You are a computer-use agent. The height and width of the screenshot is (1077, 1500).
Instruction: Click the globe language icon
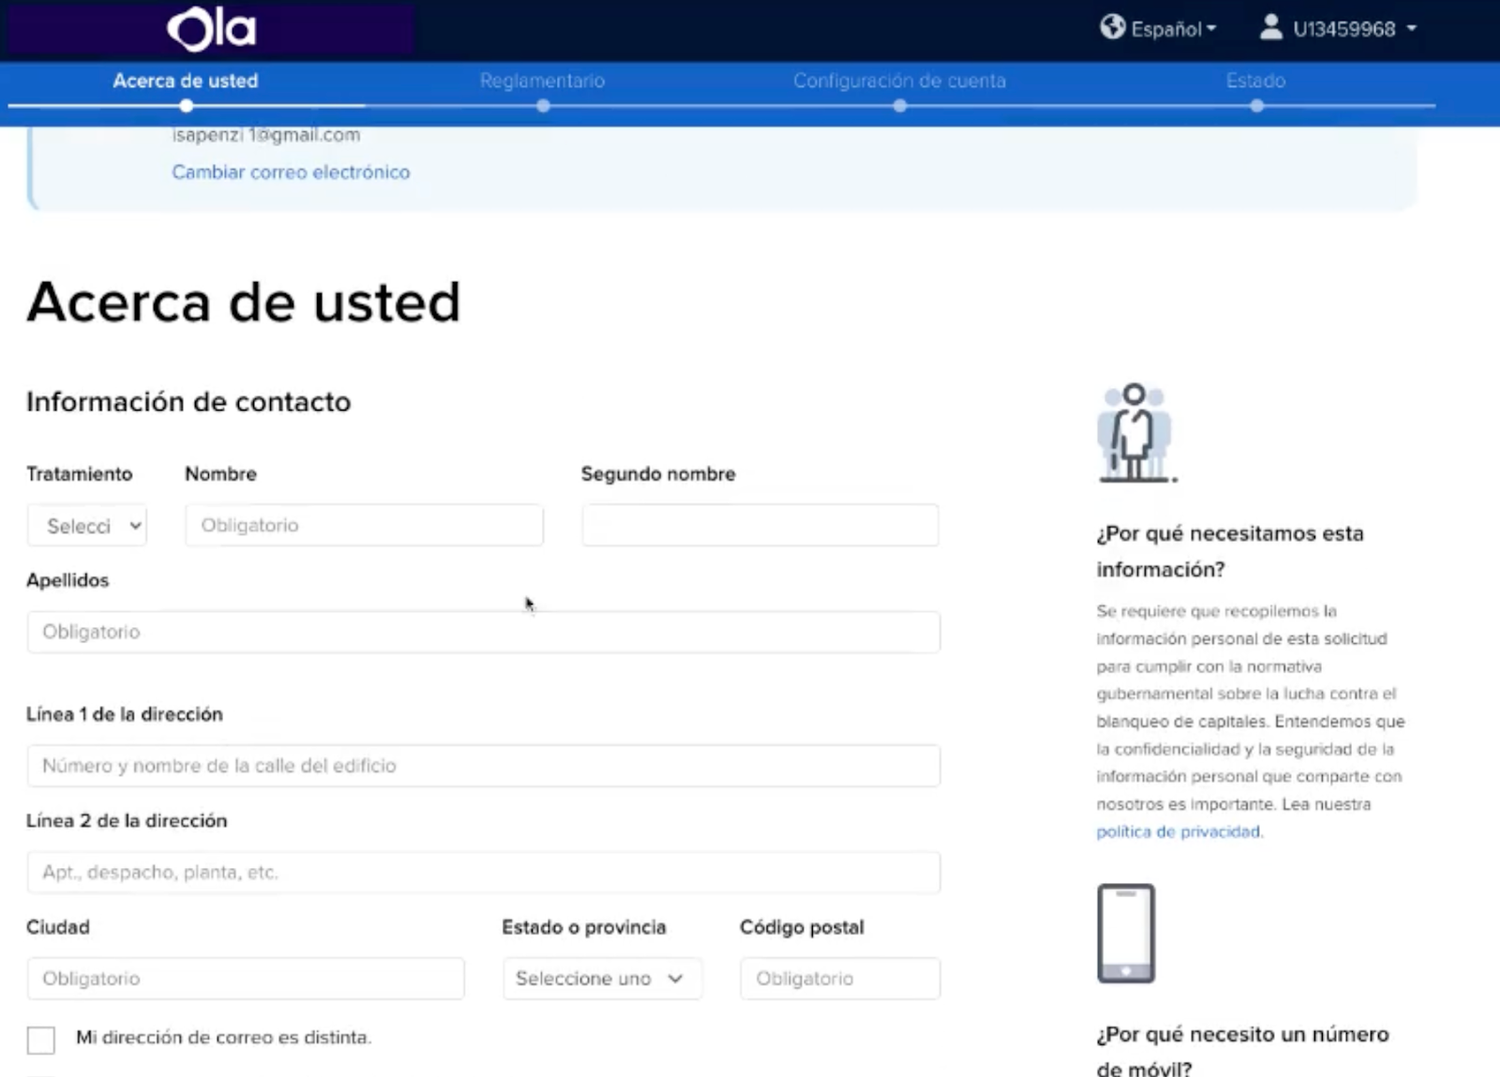pyautogui.click(x=1112, y=27)
